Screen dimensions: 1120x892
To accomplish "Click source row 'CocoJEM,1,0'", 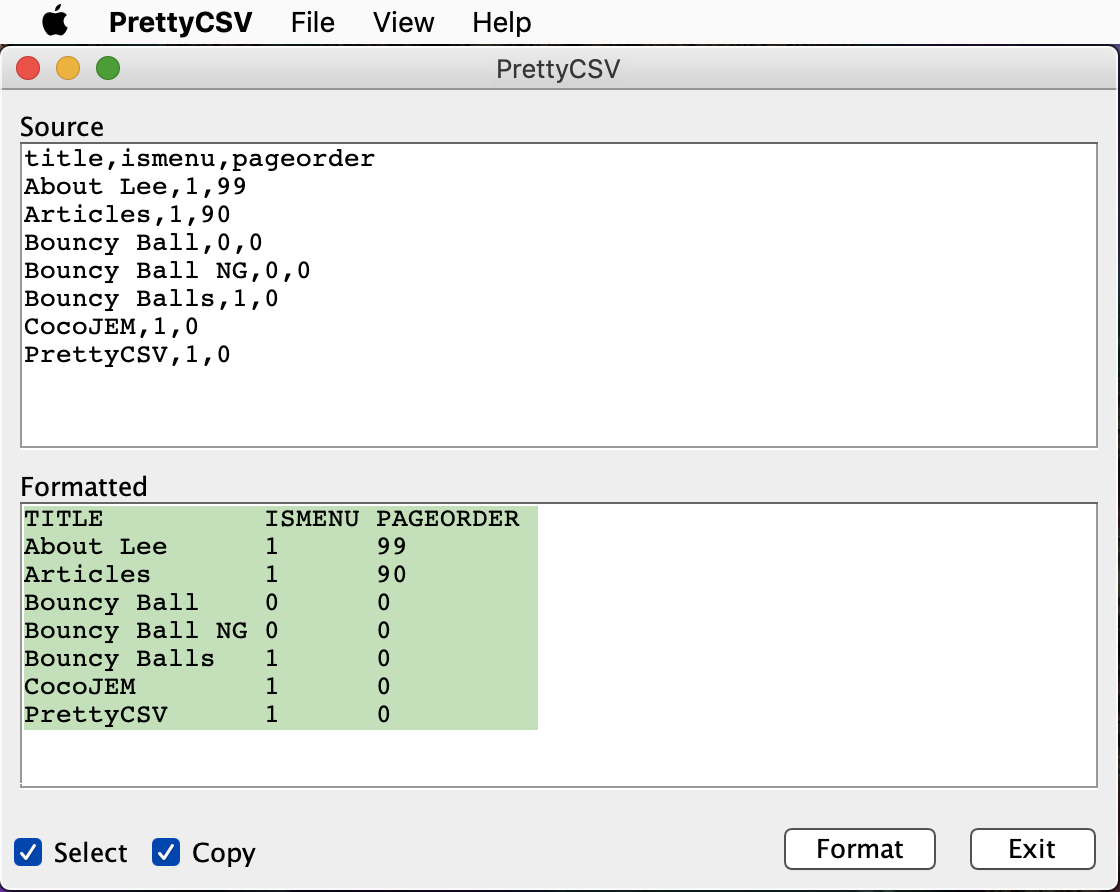I will [111, 326].
